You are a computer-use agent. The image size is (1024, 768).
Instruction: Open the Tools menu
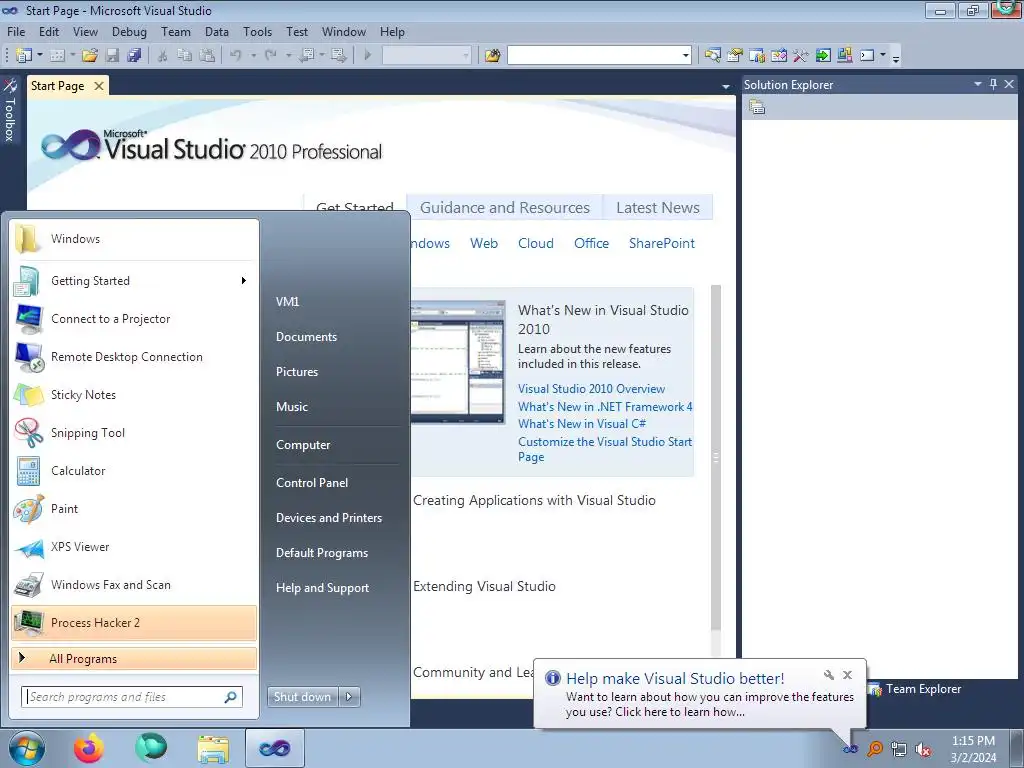pos(257,31)
